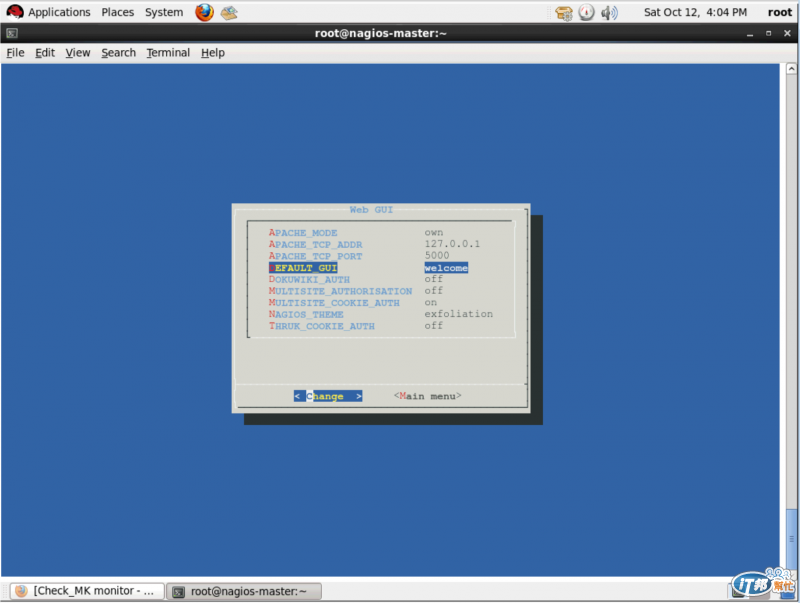800x603 pixels.
Task: Click the mail editor icon beside Firefox
Action: (229, 12)
